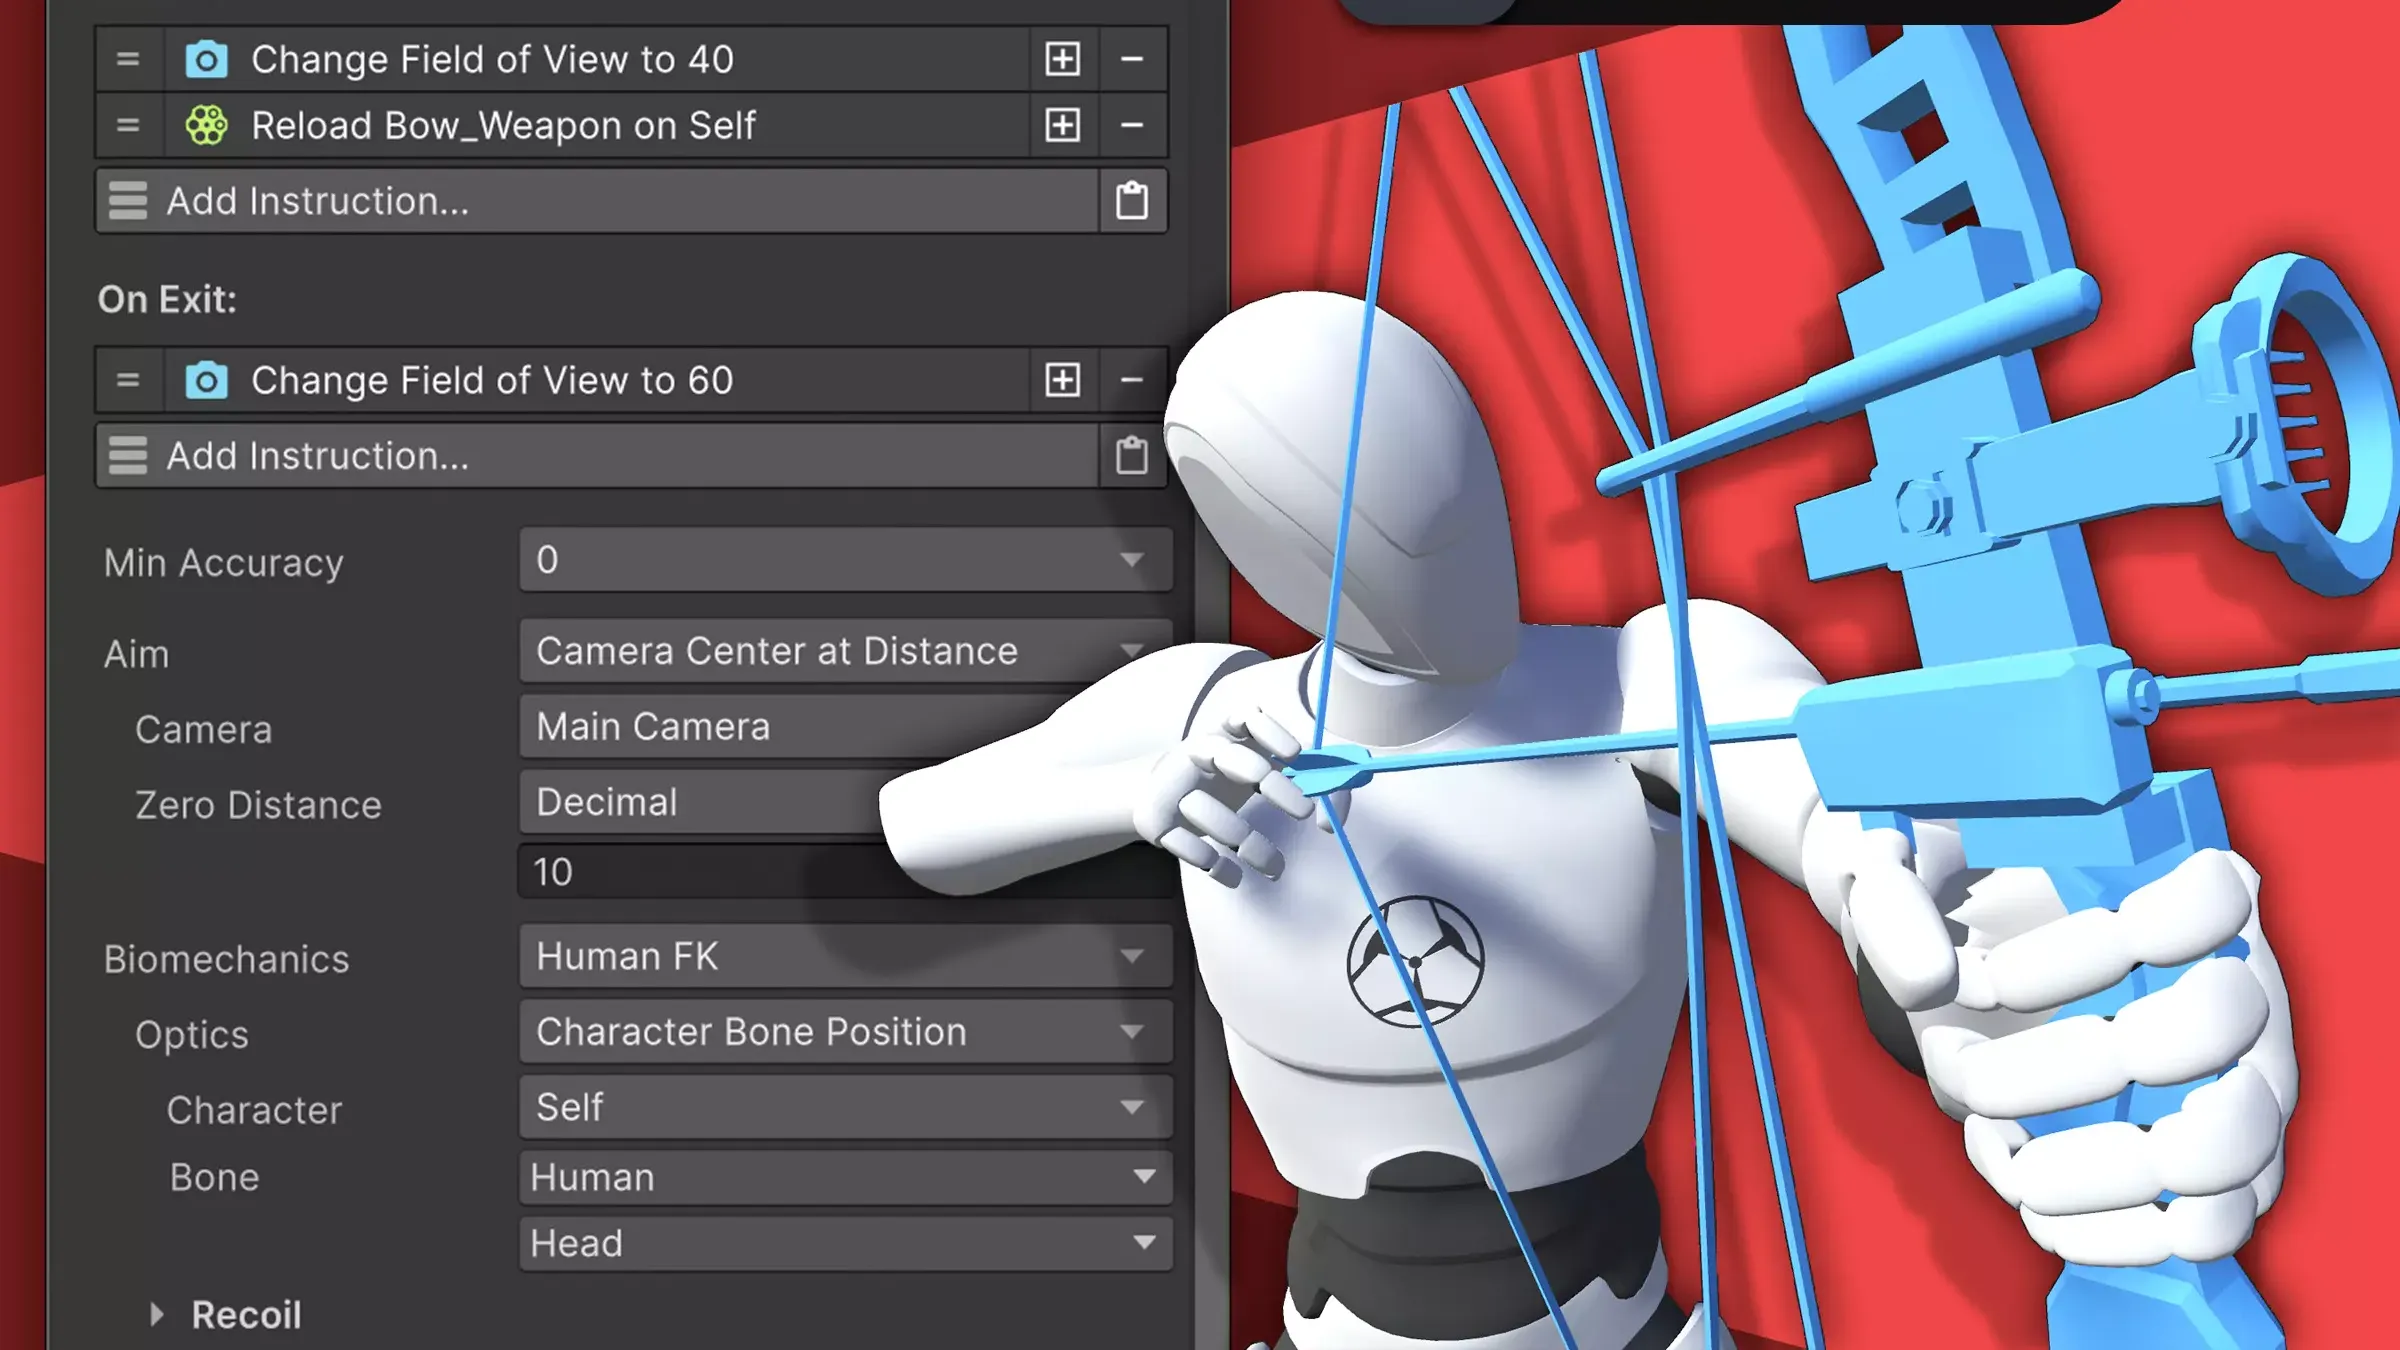Click the Min Accuracy label
2400x1350 pixels.
point(224,564)
